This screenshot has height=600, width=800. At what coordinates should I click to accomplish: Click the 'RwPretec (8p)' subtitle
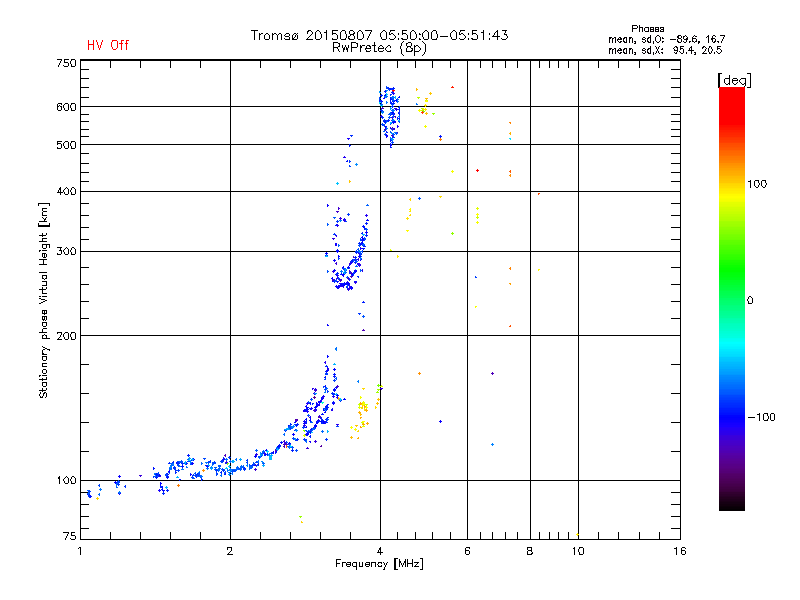click(379, 48)
